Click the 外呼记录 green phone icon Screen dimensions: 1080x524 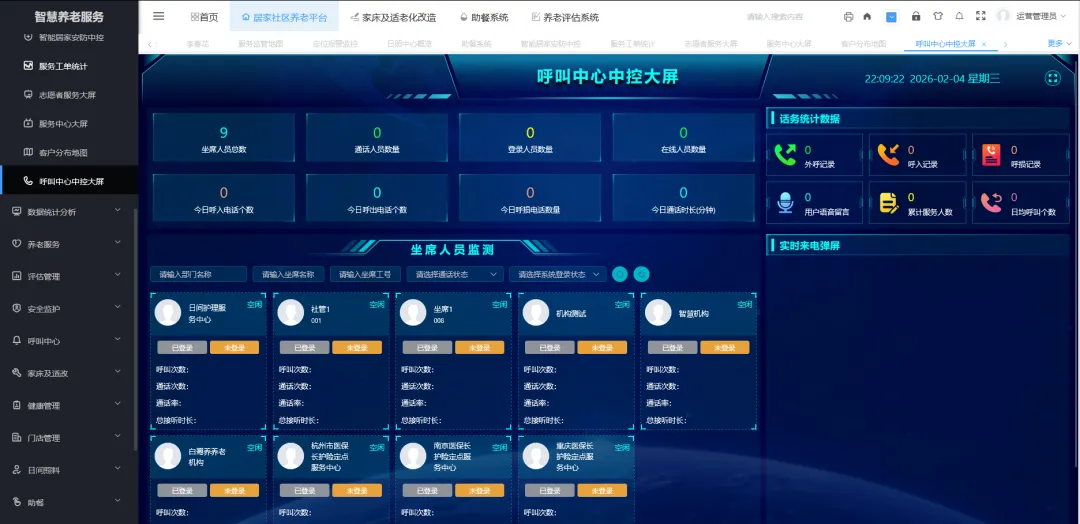785,155
